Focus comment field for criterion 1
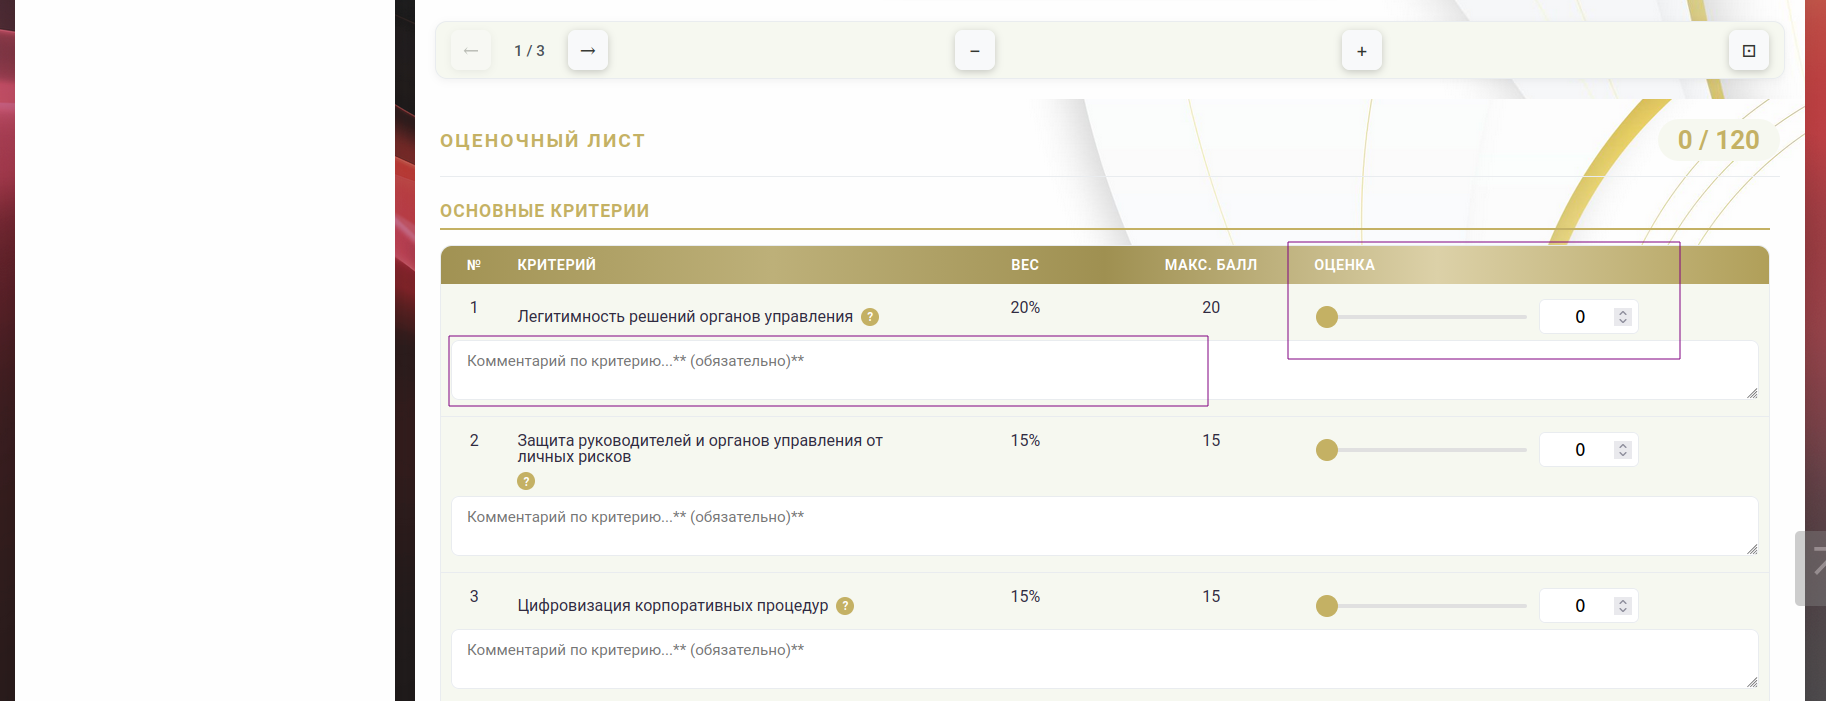The image size is (1826, 701). click(828, 371)
